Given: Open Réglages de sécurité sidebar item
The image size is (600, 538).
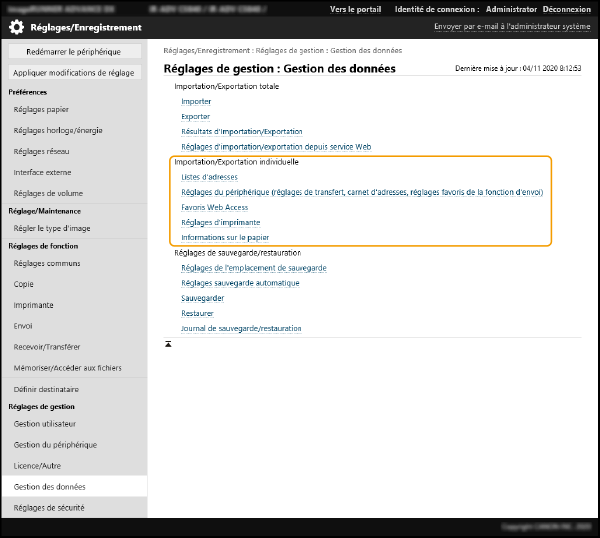Looking at the screenshot, I should click(x=49, y=508).
